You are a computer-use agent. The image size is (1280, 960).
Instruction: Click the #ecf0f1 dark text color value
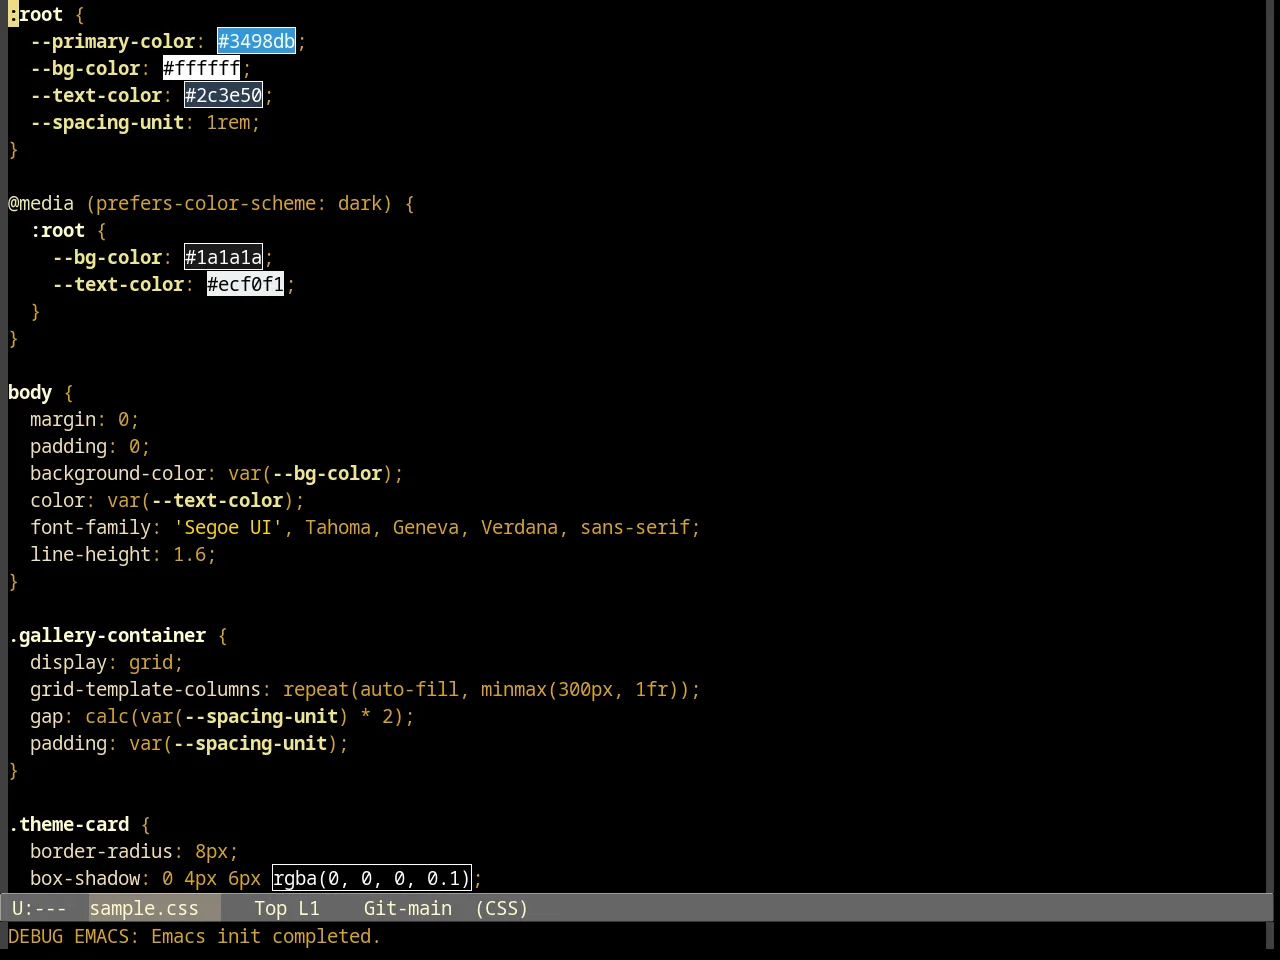(x=245, y=284)
